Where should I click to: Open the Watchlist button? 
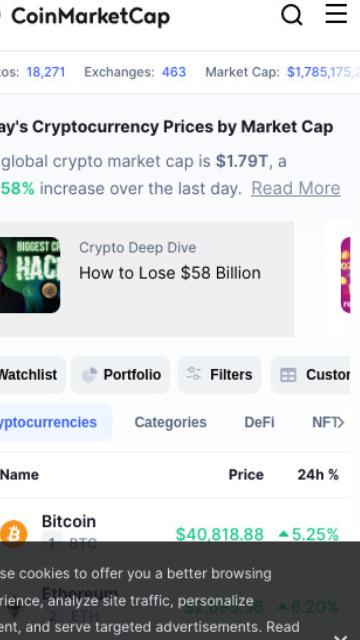click(29, 375)
